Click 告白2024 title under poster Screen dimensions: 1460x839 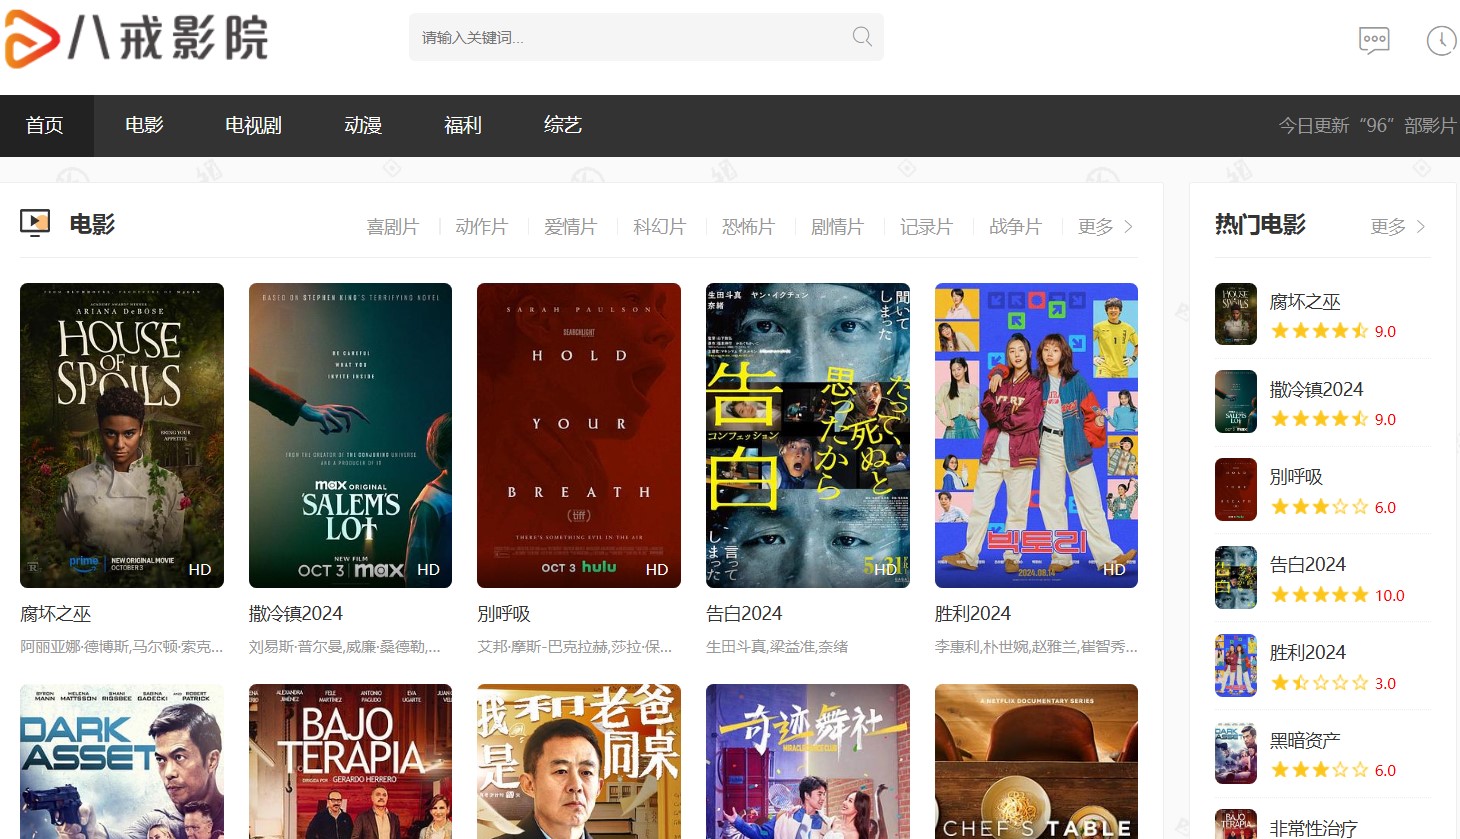[x=744, y=614]
